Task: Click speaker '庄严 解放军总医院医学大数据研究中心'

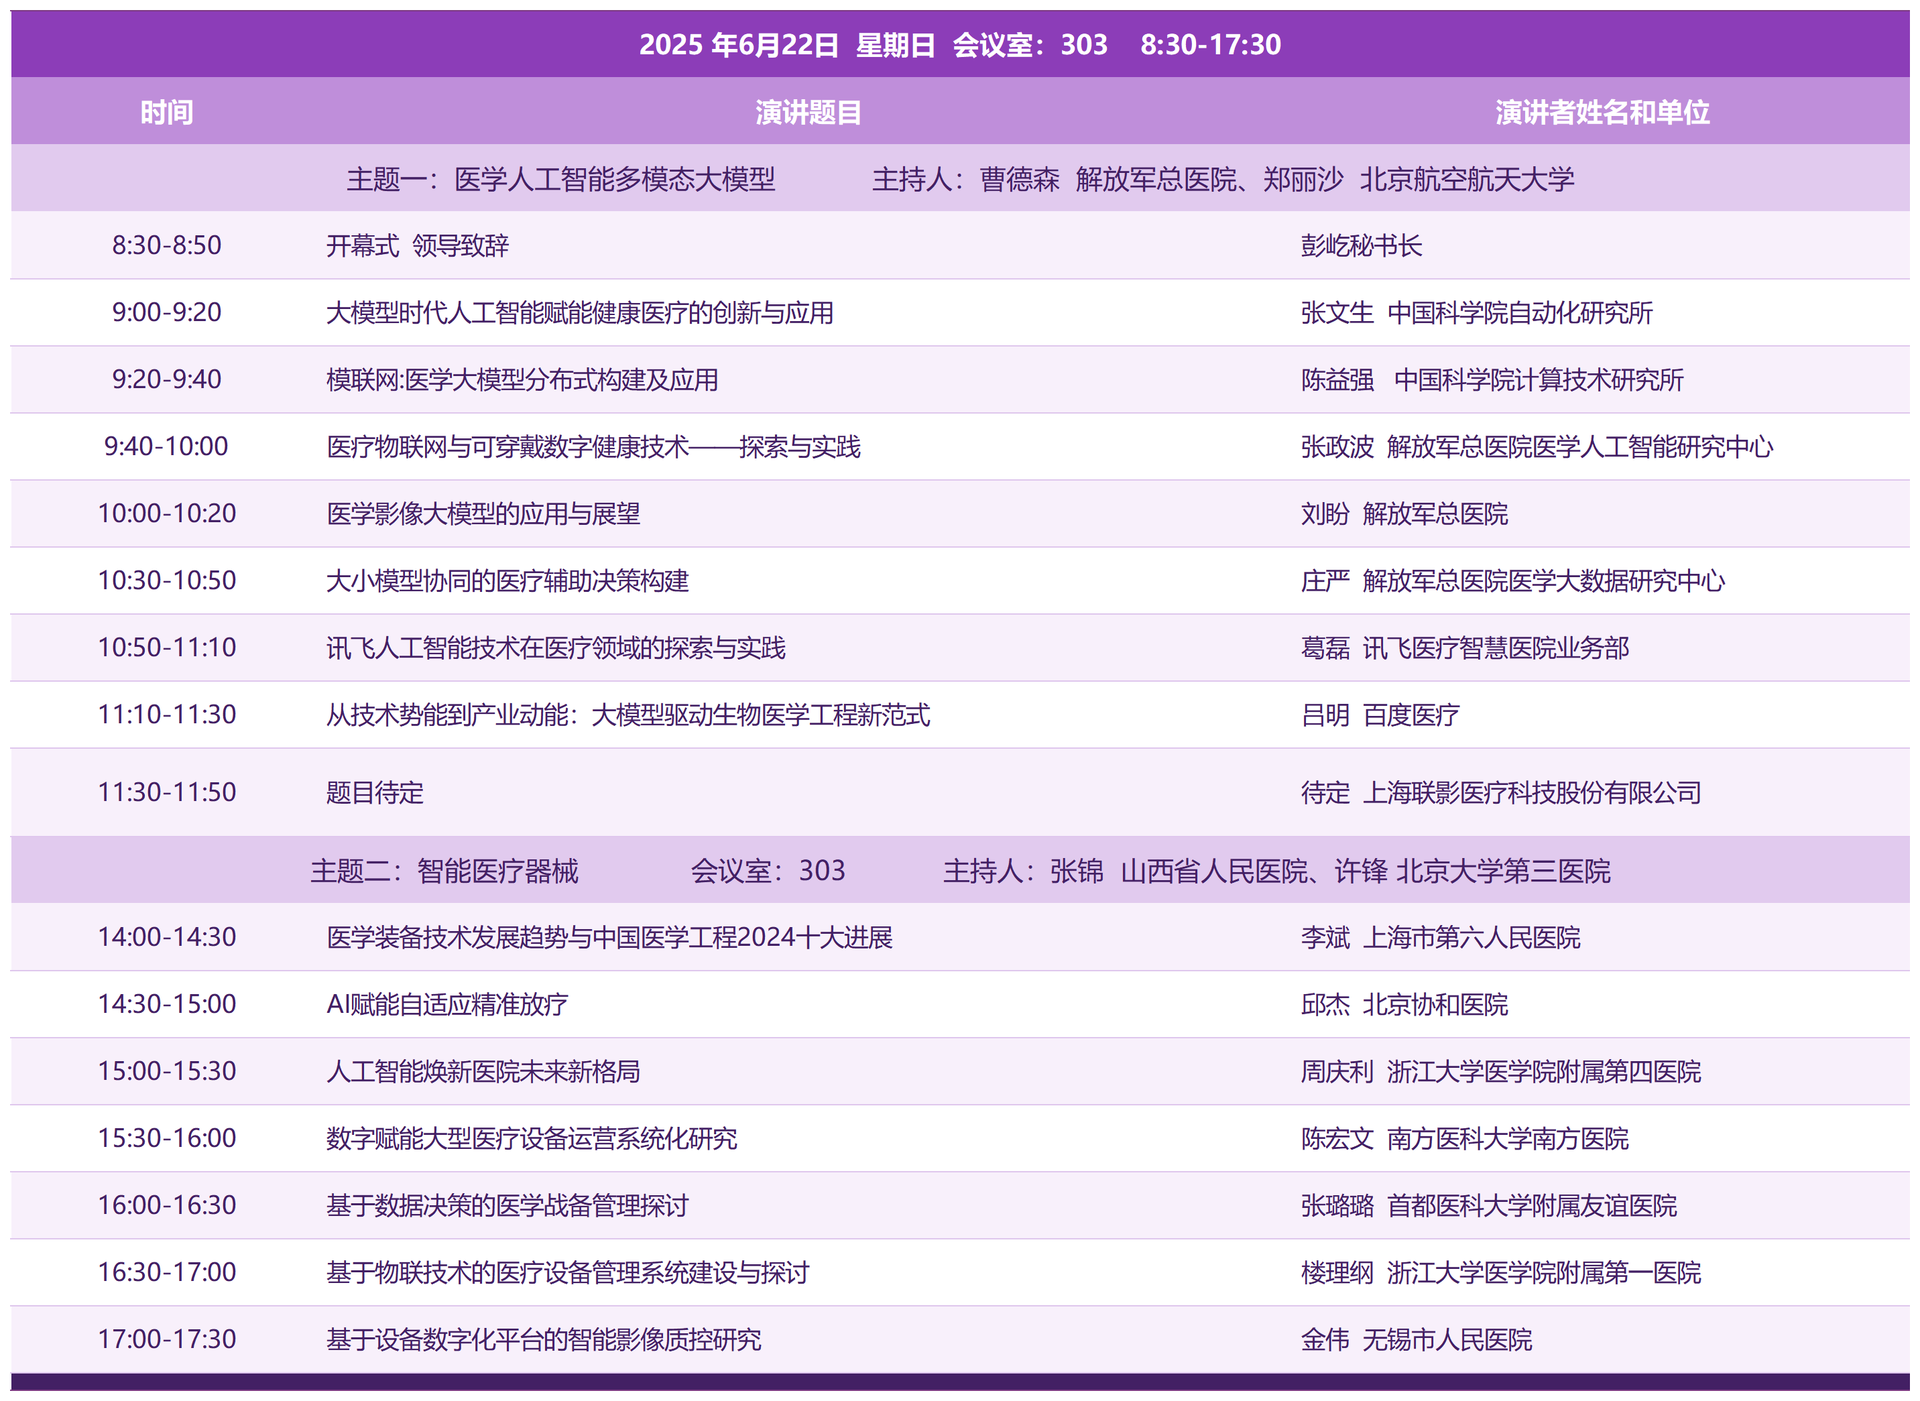Action: click(x=1512, y=580)
